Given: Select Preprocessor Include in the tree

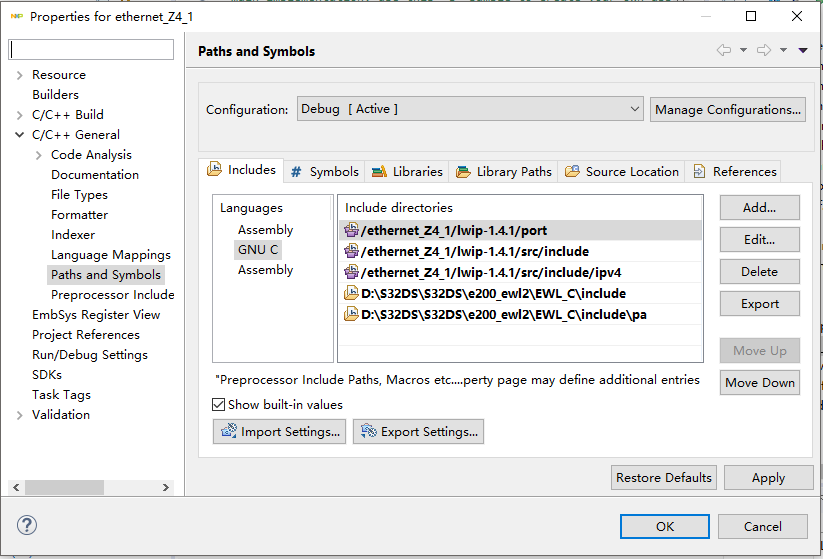Looking at the screenshot, I should tap(112, 295).
